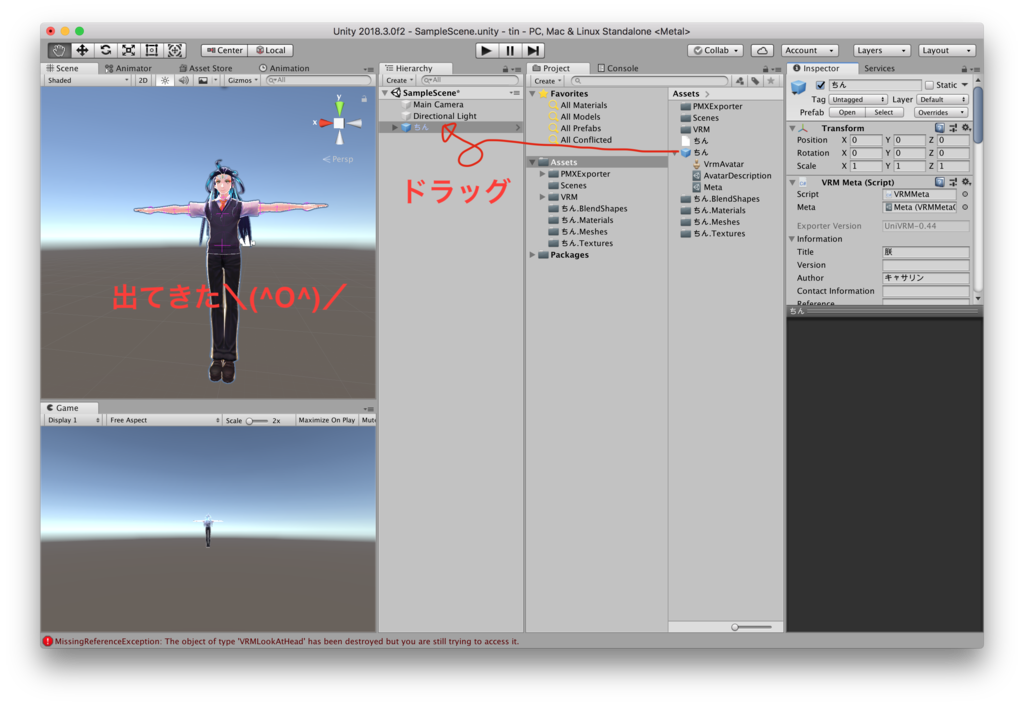Select the Rotate tool

tap(105, 50)
